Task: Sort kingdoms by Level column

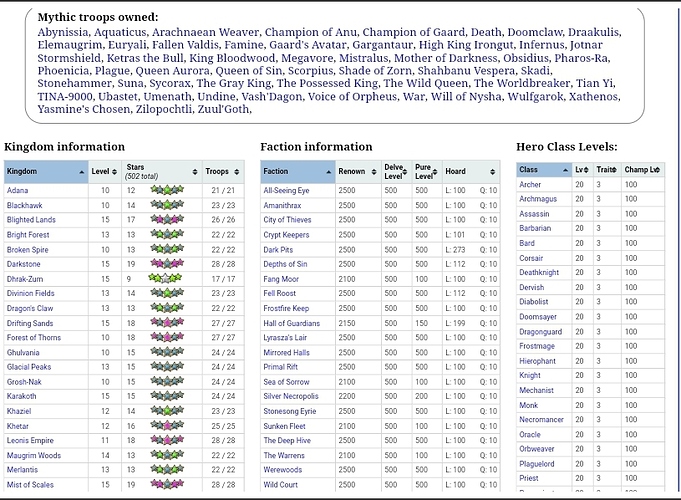Action: point(104,172)
